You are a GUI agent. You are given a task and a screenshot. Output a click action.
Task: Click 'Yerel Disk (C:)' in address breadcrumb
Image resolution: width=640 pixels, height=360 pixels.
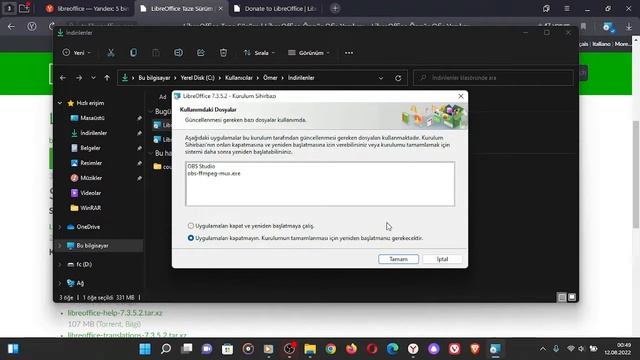[x=198, y=78]
